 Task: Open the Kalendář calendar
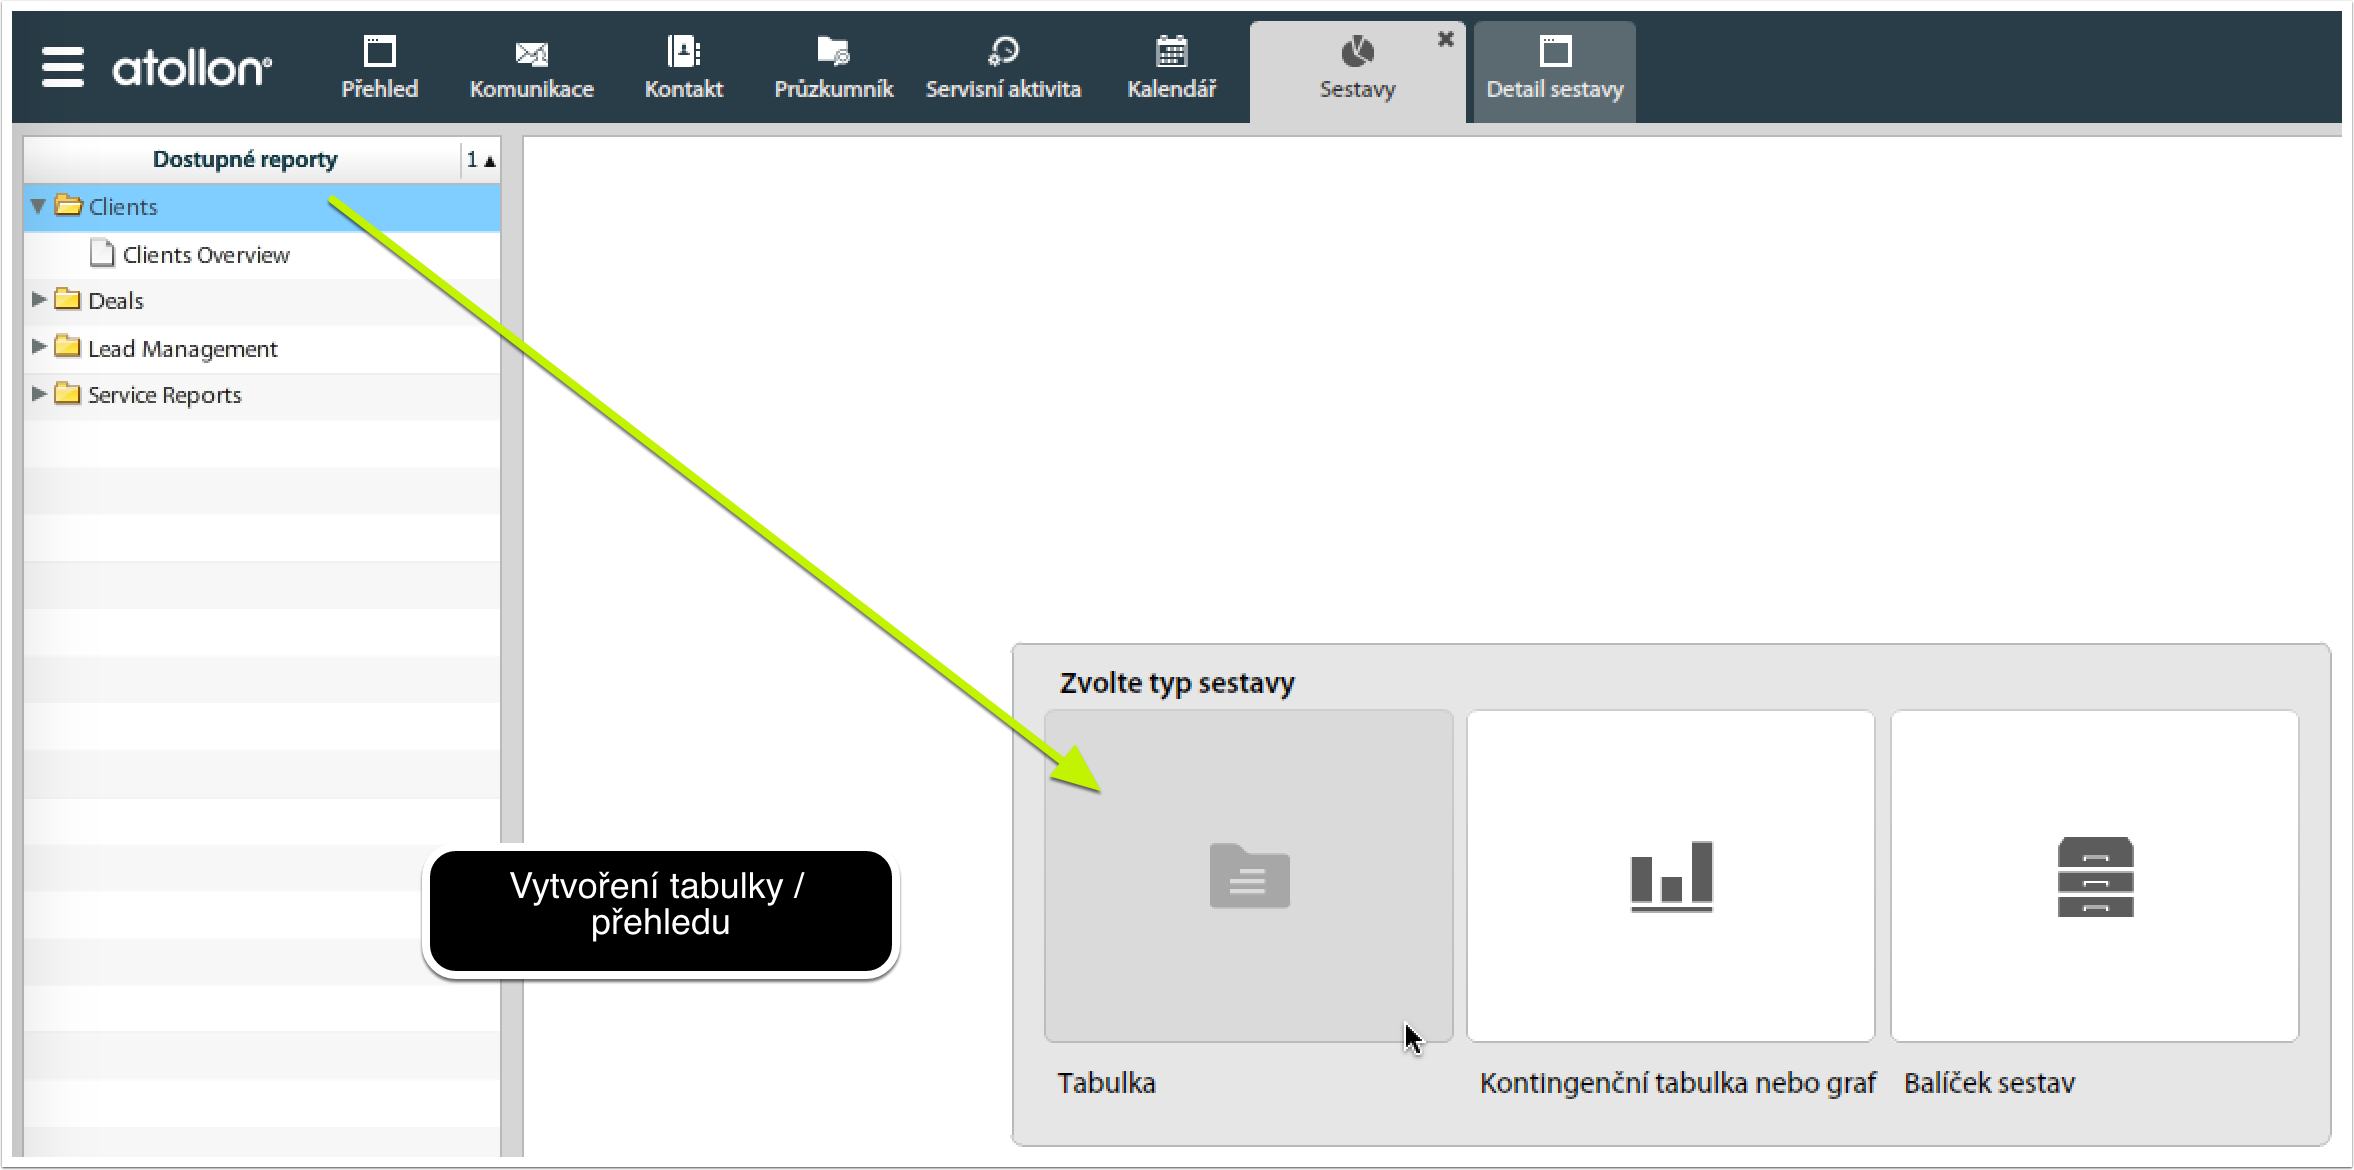[x=1171, y=68]
